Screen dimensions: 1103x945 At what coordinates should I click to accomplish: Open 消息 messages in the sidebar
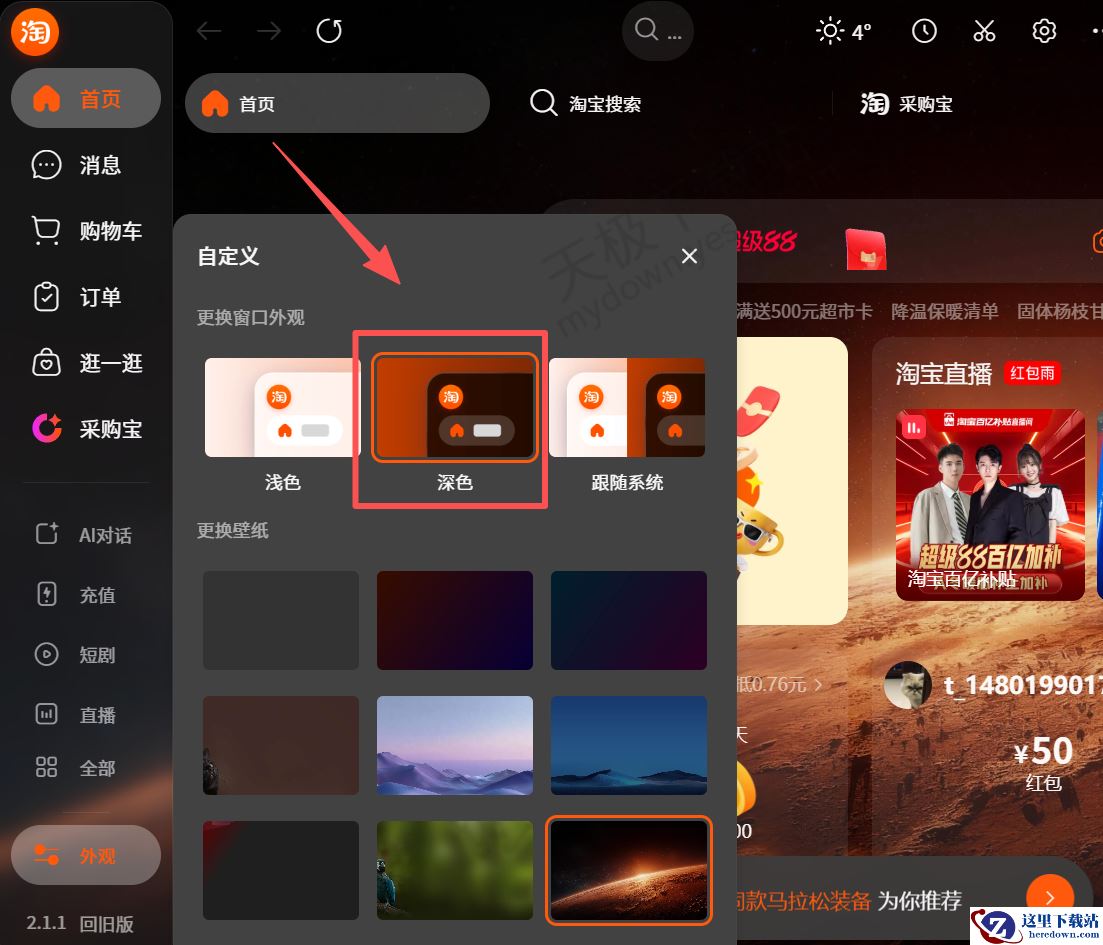pos(85,165)
